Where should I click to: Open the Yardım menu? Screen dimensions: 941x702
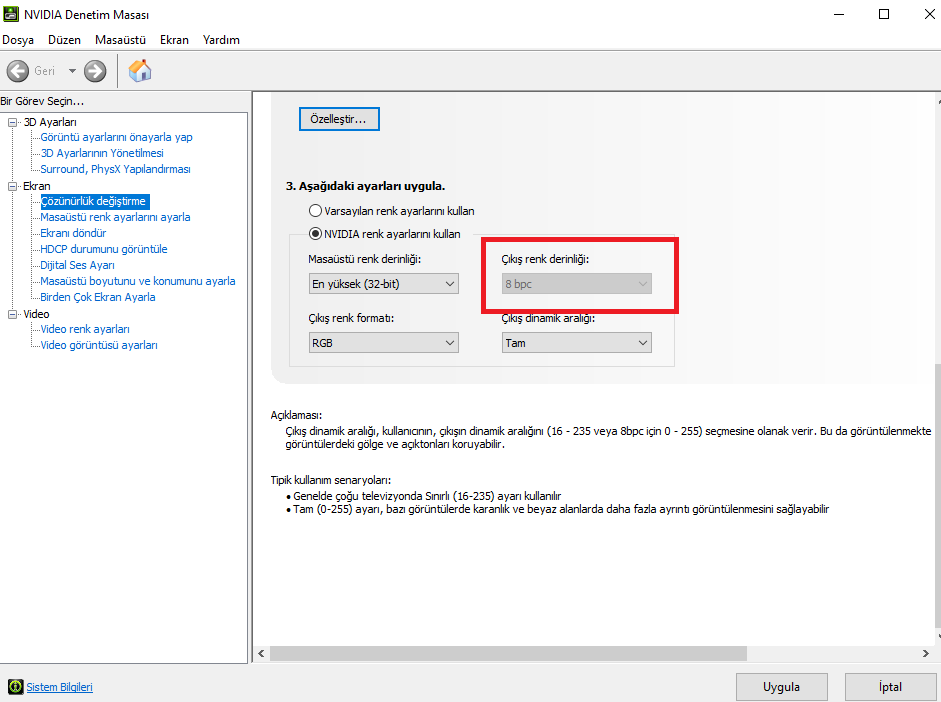221,40
